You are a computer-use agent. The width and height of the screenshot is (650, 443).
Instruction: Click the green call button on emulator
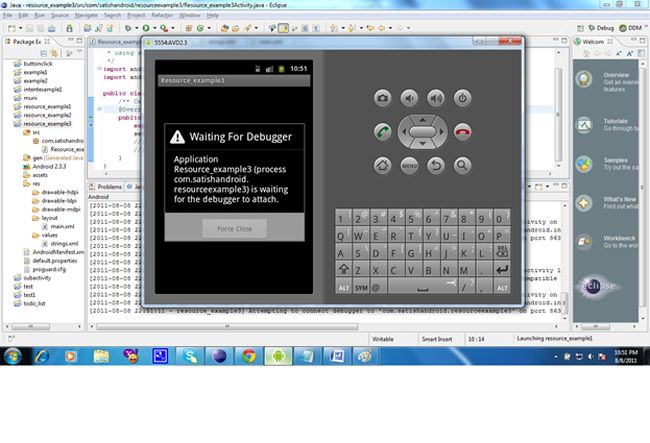click(382, 132)
